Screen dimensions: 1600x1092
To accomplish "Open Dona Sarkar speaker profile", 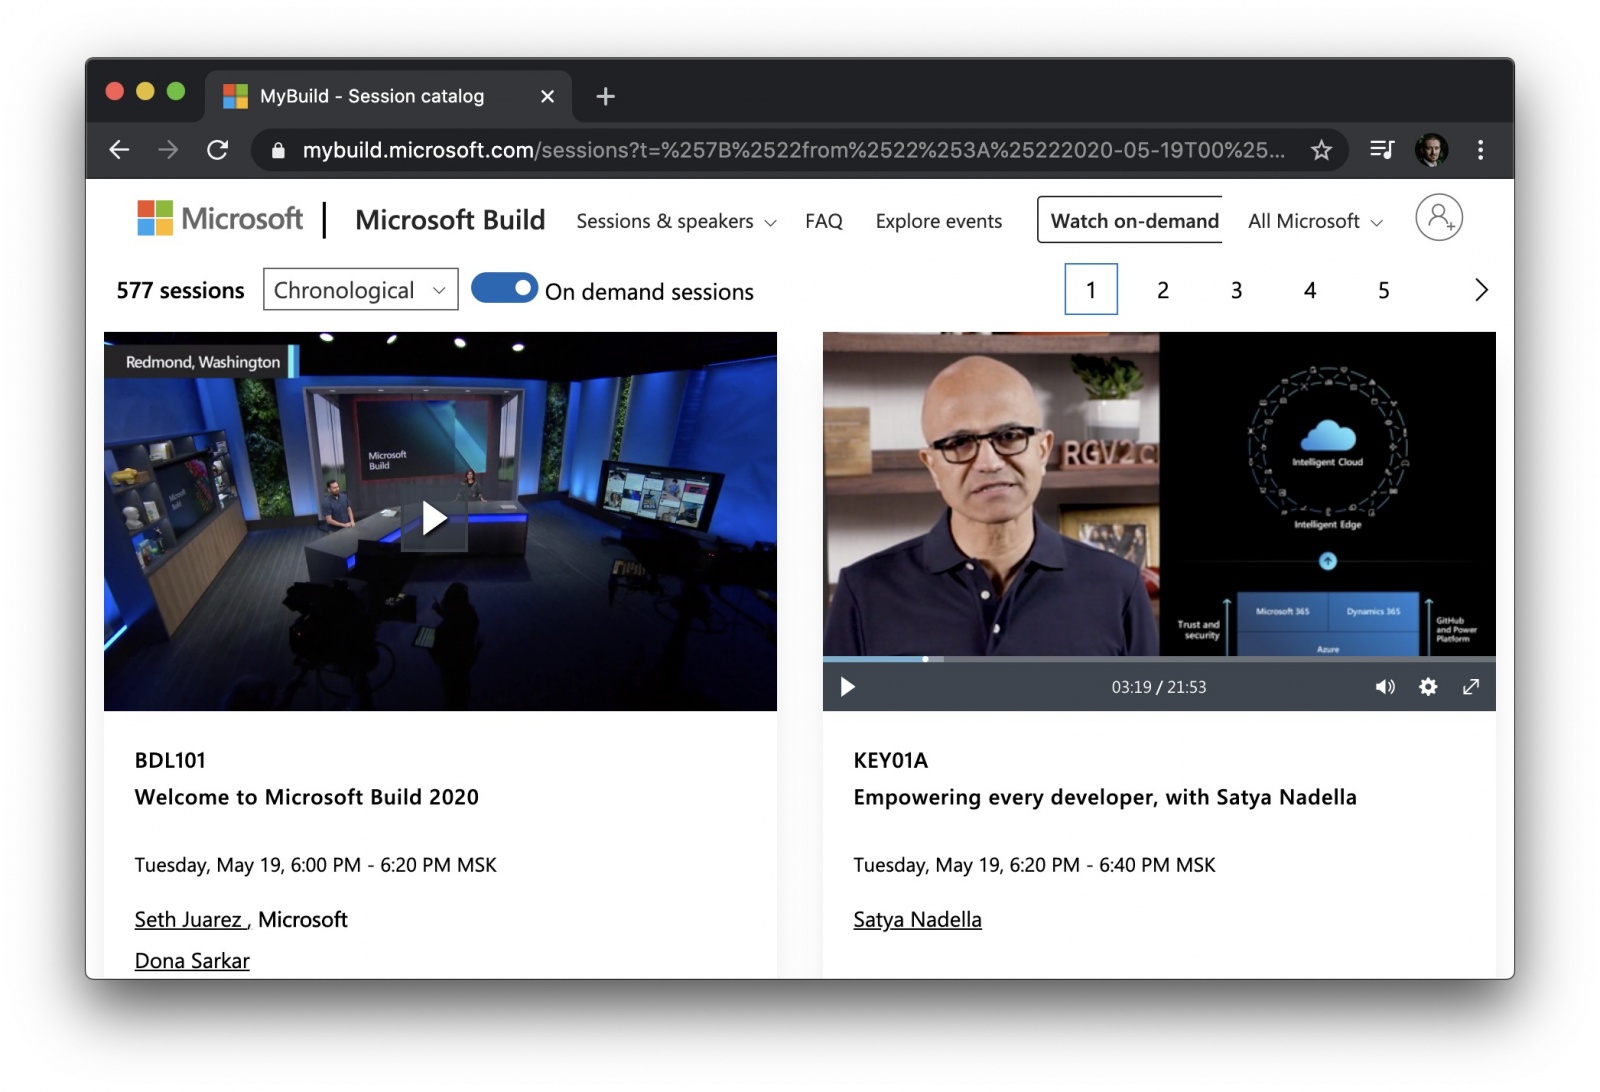I will pos(192,961).
